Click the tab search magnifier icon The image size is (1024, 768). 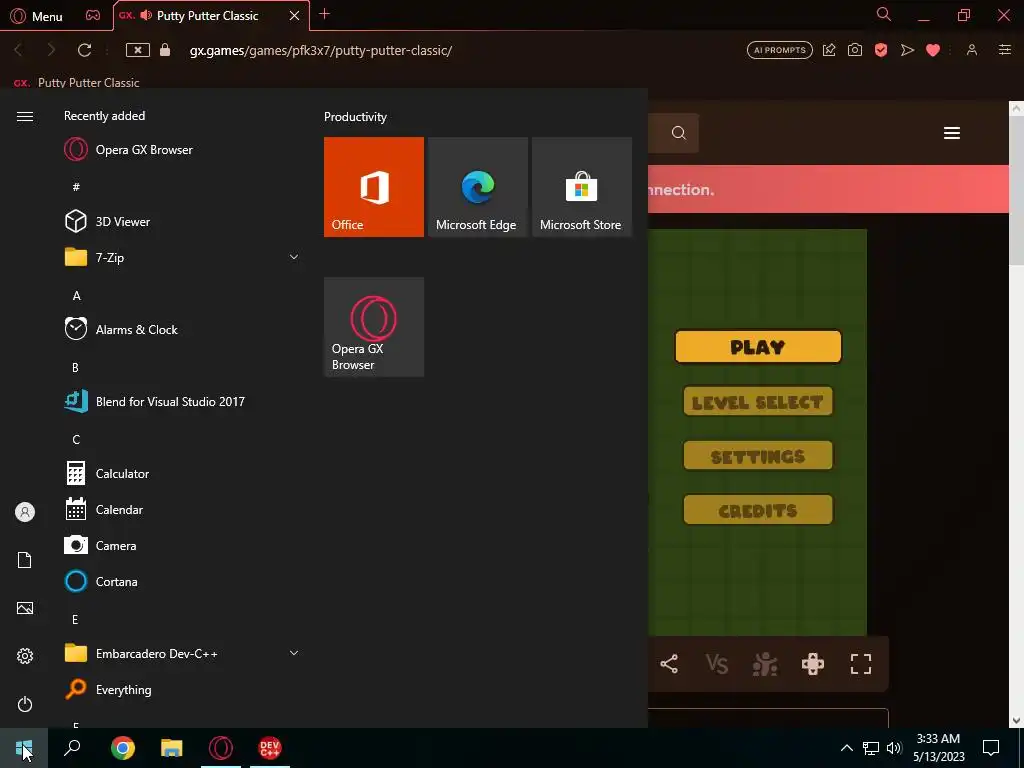pos(884,14)
